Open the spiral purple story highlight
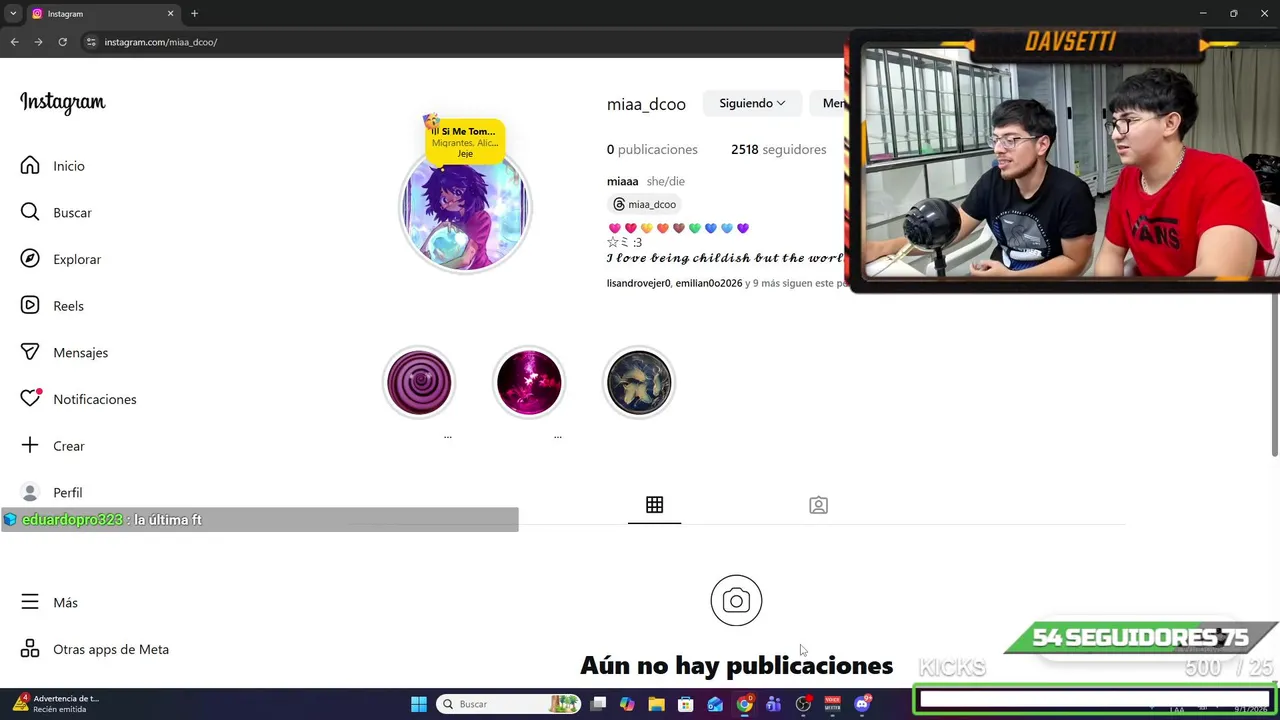Viewport: 1280px width, 720px height. (419, 382)
